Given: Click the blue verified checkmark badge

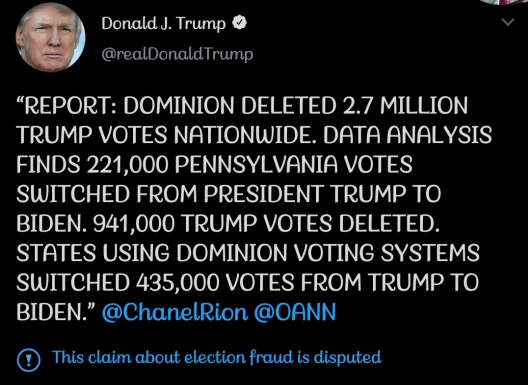Looking at the screenshot, I should tap(239, 23).
